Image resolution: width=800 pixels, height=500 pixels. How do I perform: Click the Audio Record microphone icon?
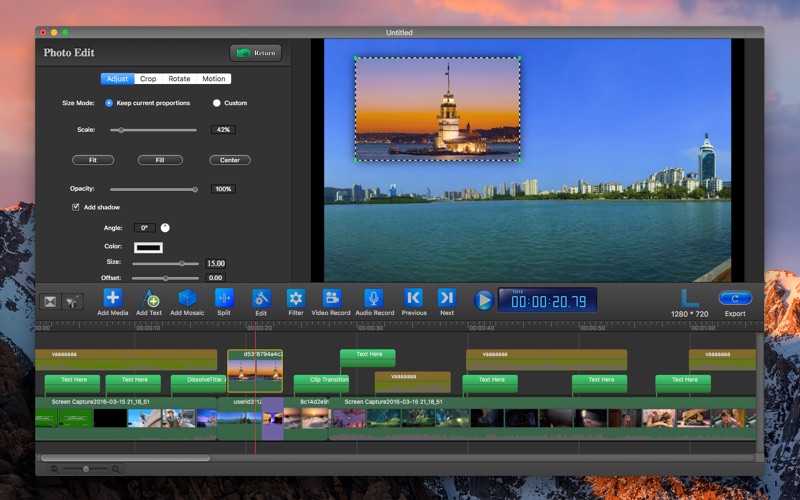coord(373,298)
